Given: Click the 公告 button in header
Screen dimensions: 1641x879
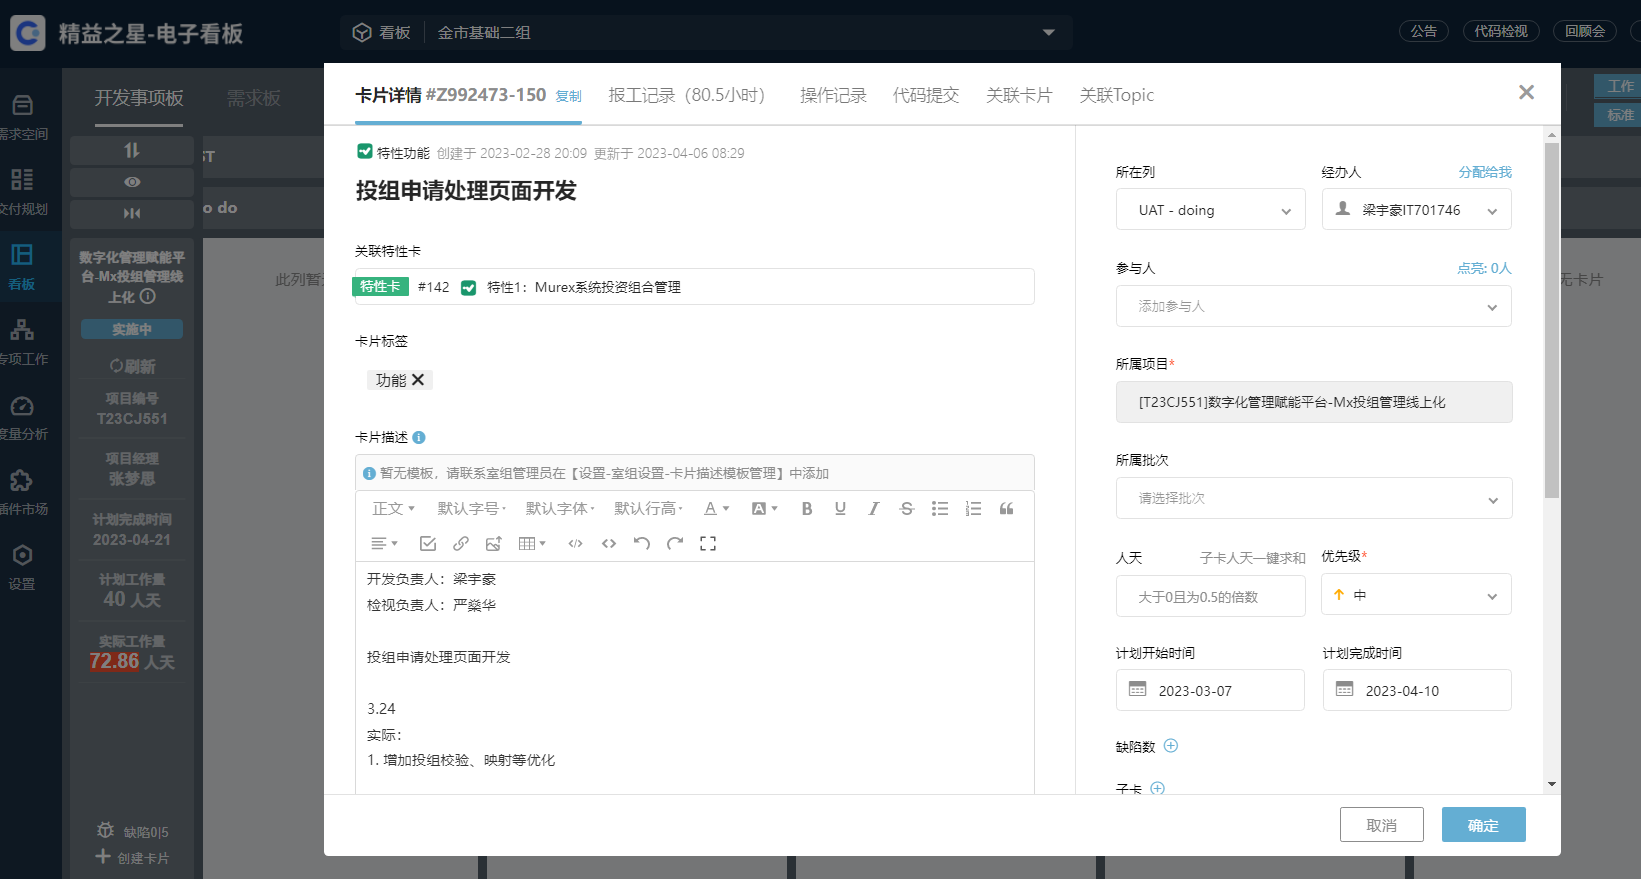Looking at the screenshot, I should click(1424, 31).
